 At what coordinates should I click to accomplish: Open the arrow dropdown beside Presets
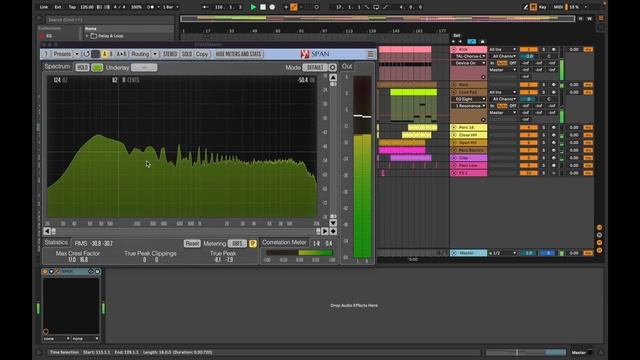[x=77, y=54]
